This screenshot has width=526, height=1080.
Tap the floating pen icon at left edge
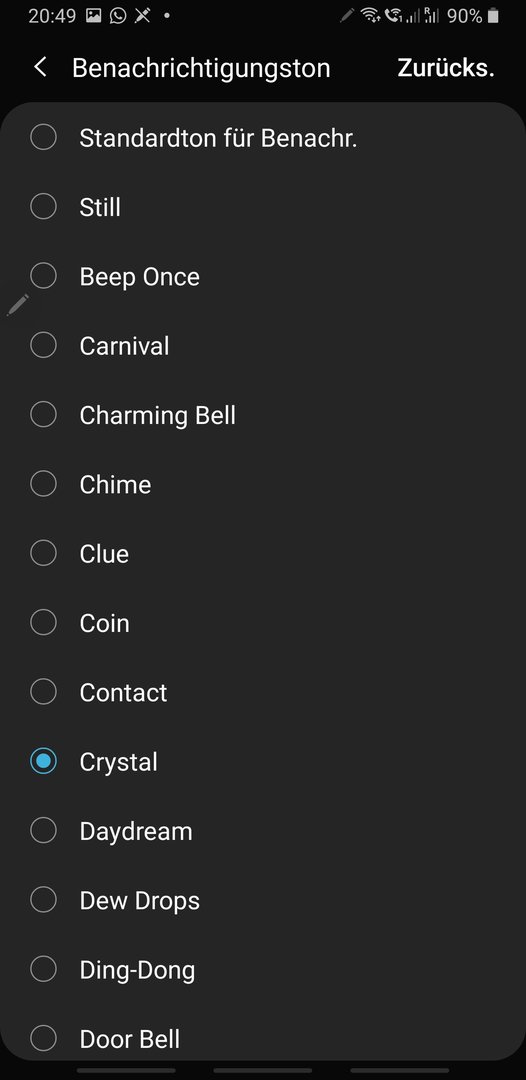19,304
